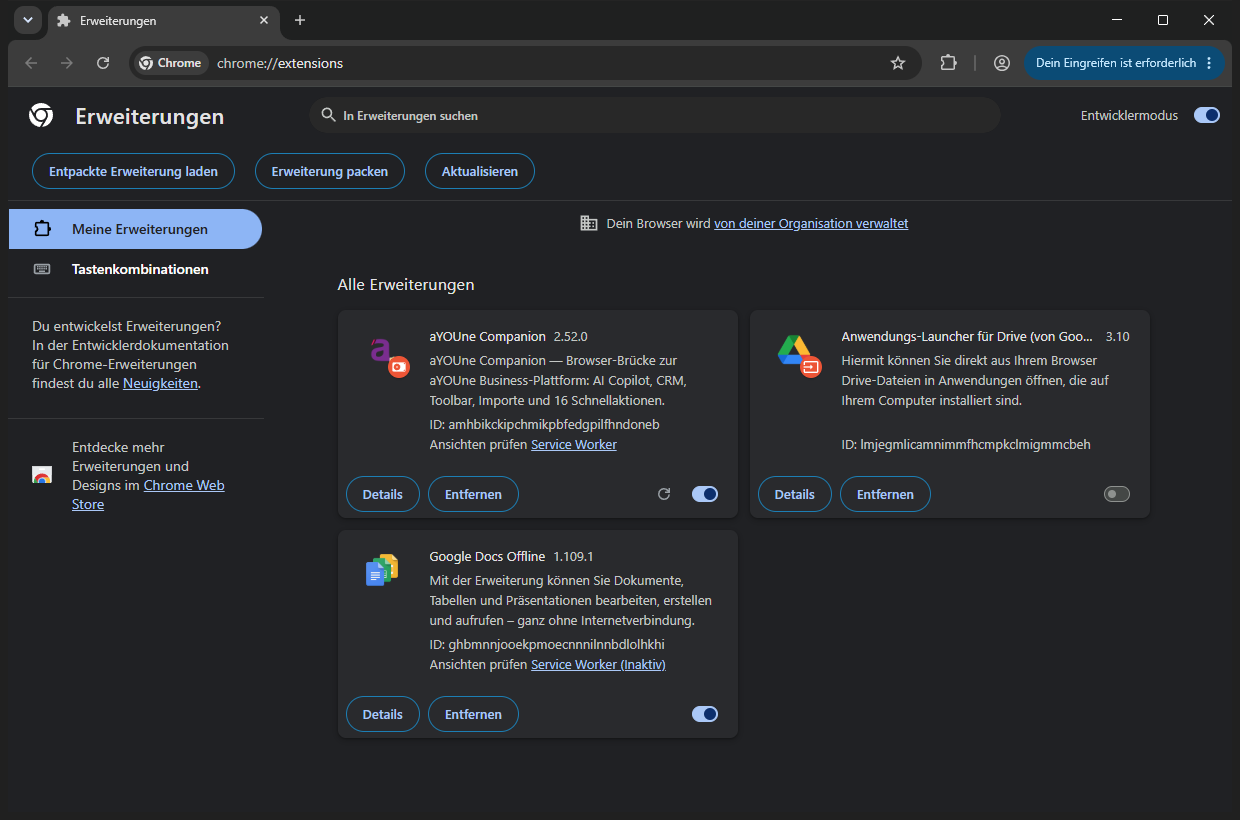Open Details for Anwendungs-Launcher für Drive

click(795, 494)
